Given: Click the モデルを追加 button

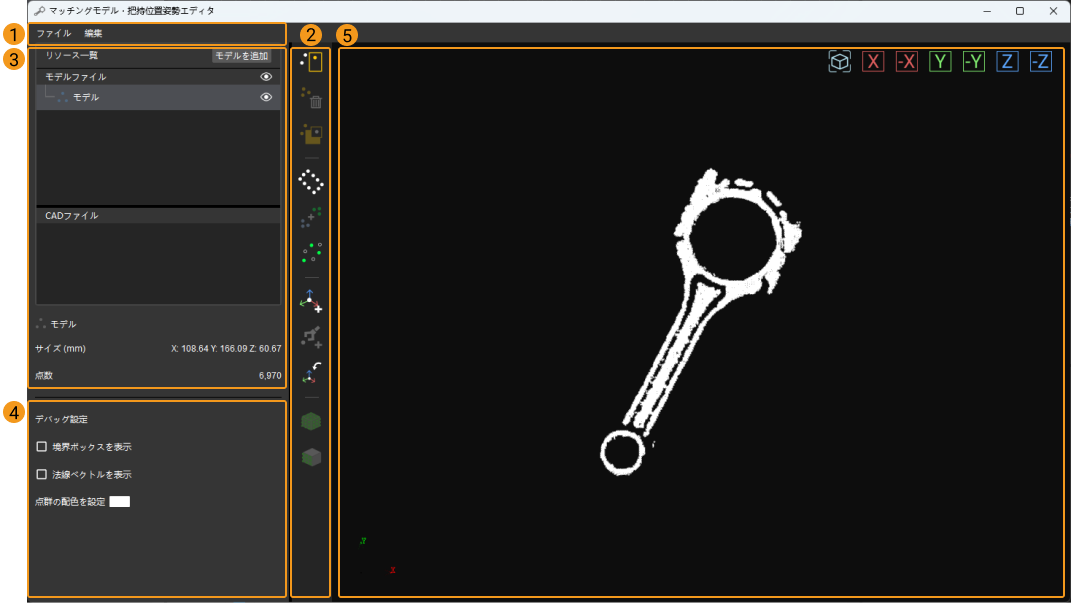Looking at the screenshot, I should (241, 56).
